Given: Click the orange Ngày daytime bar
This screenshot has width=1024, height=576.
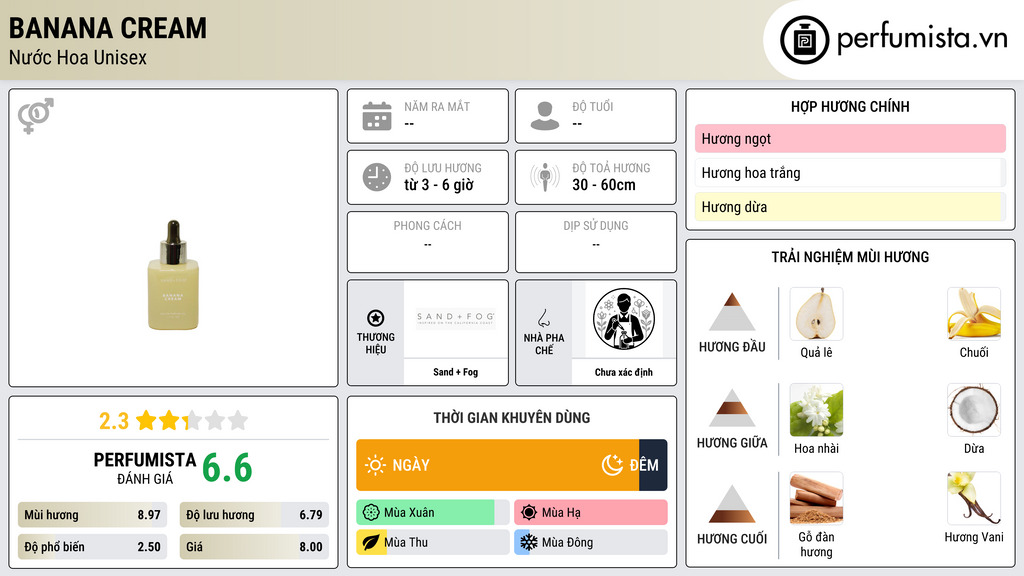Looking at the screenshot, I should tap(498, 465).
